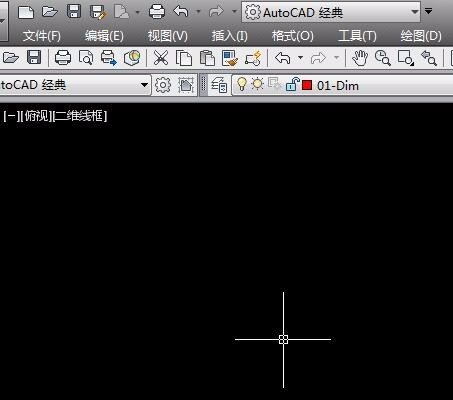Toggle layer on/off light bulb

click(241, 84)
